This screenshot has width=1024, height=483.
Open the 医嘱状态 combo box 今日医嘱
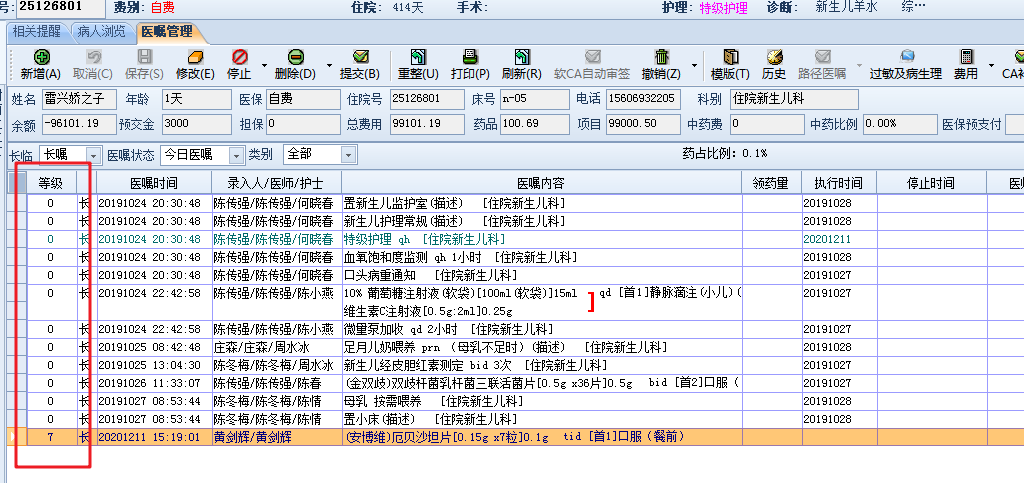[x=202, y=155]
